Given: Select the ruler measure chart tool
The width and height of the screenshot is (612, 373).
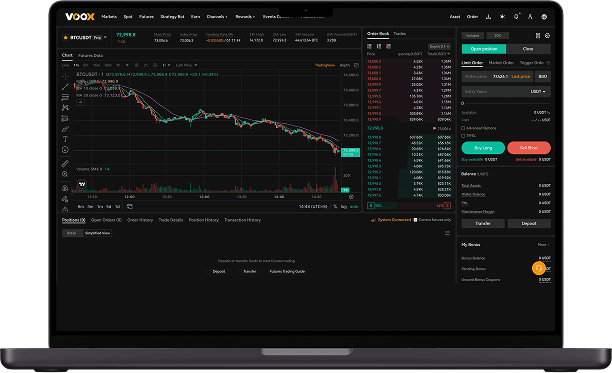Looking at the screenshot, I should pos(65,163).
